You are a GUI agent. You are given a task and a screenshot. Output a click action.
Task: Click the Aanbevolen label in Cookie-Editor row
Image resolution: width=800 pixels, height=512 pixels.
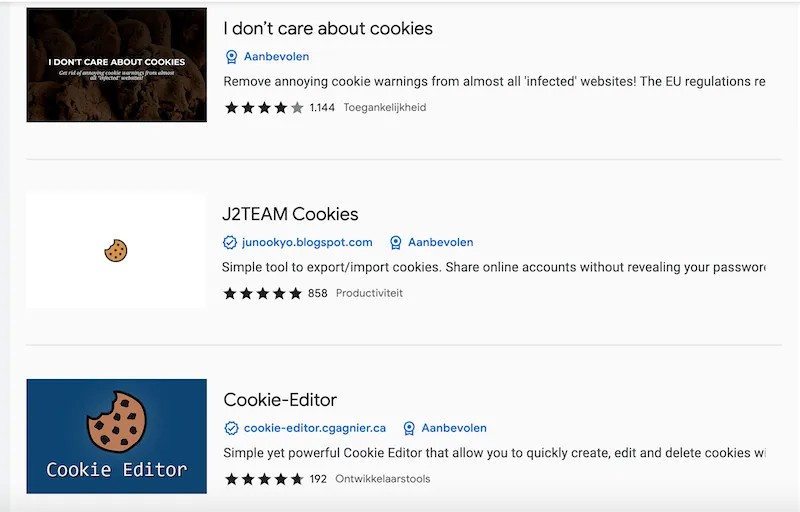(x=454, y=428)
